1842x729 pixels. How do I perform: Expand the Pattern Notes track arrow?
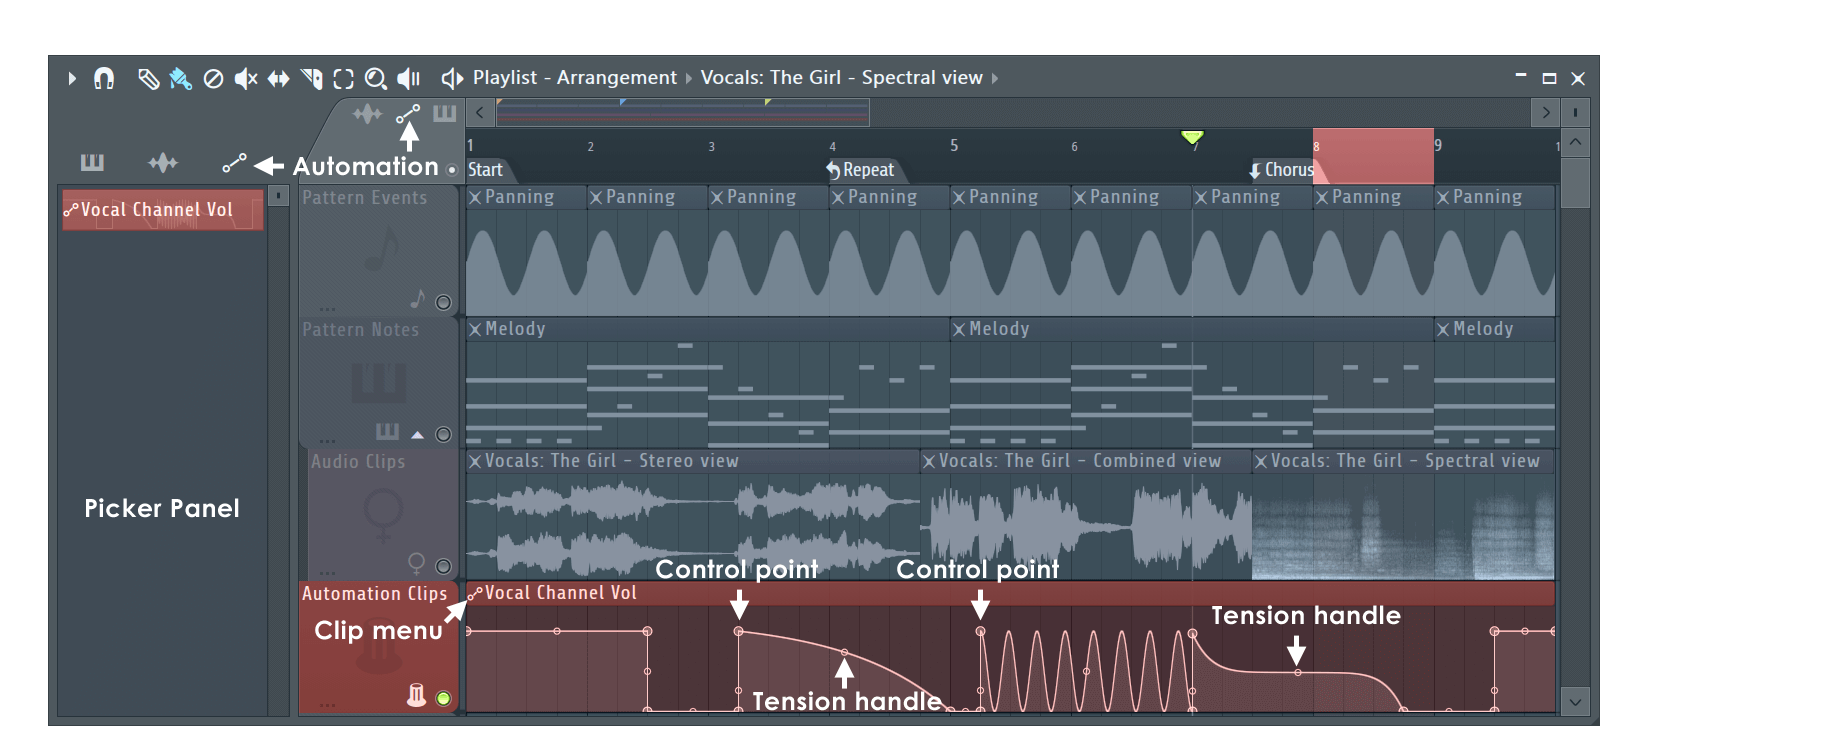click(x=417, y=434)
